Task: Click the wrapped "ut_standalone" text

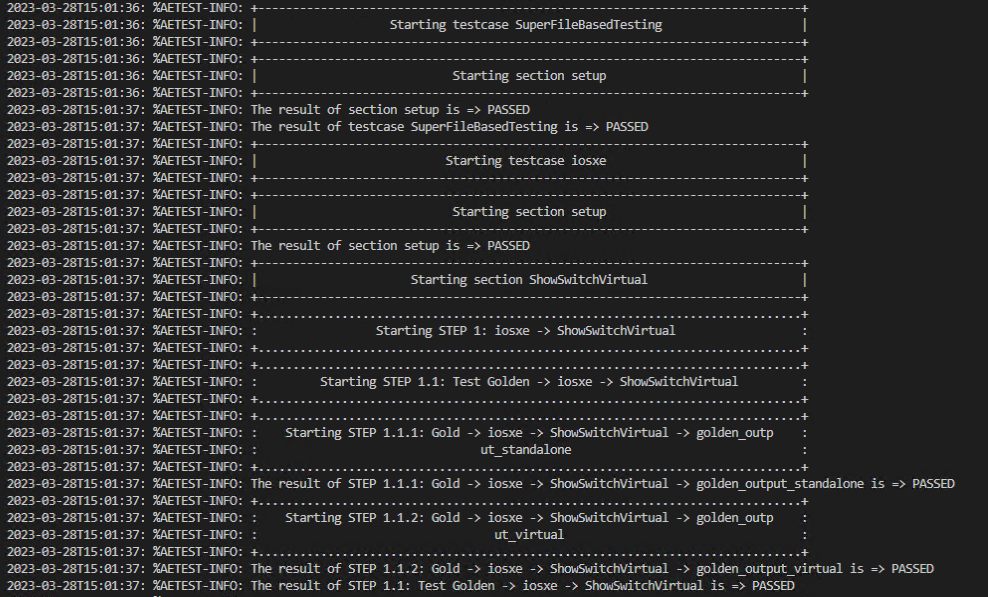Action: click(526, 450)
